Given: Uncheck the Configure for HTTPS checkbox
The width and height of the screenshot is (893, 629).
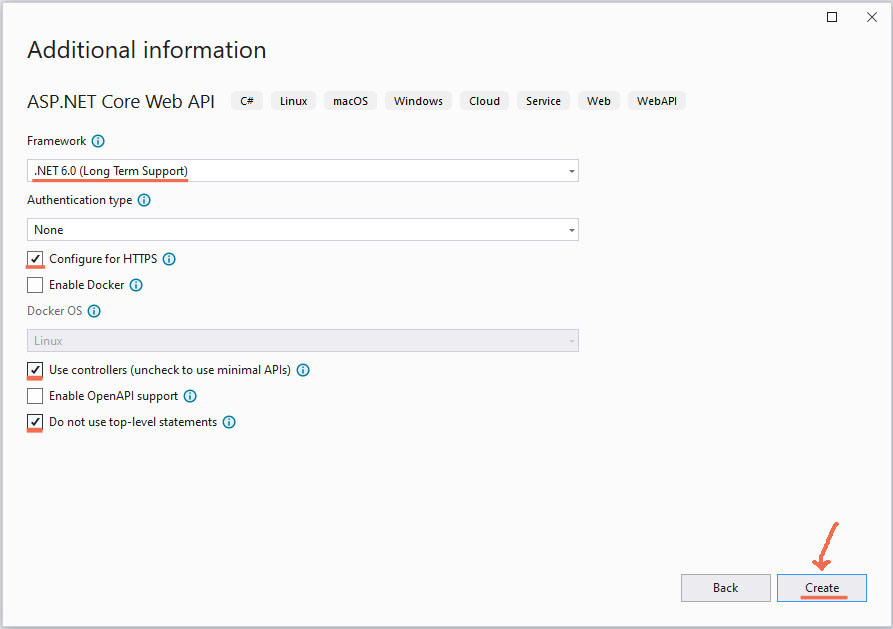Looking at the screenshot, I should tap(36, 259).
